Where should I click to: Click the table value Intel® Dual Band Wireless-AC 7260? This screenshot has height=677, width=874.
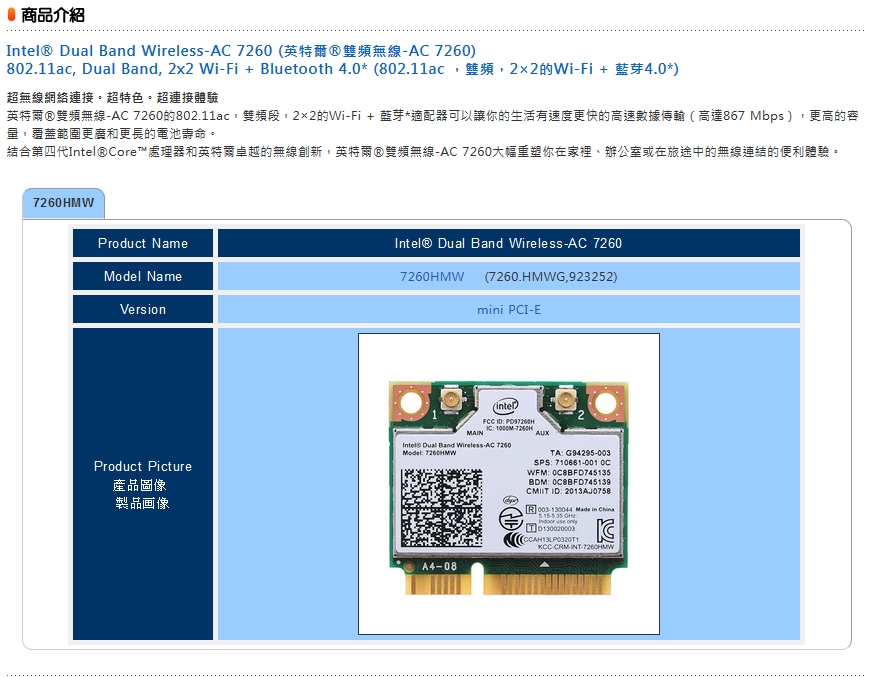point(508,243)
